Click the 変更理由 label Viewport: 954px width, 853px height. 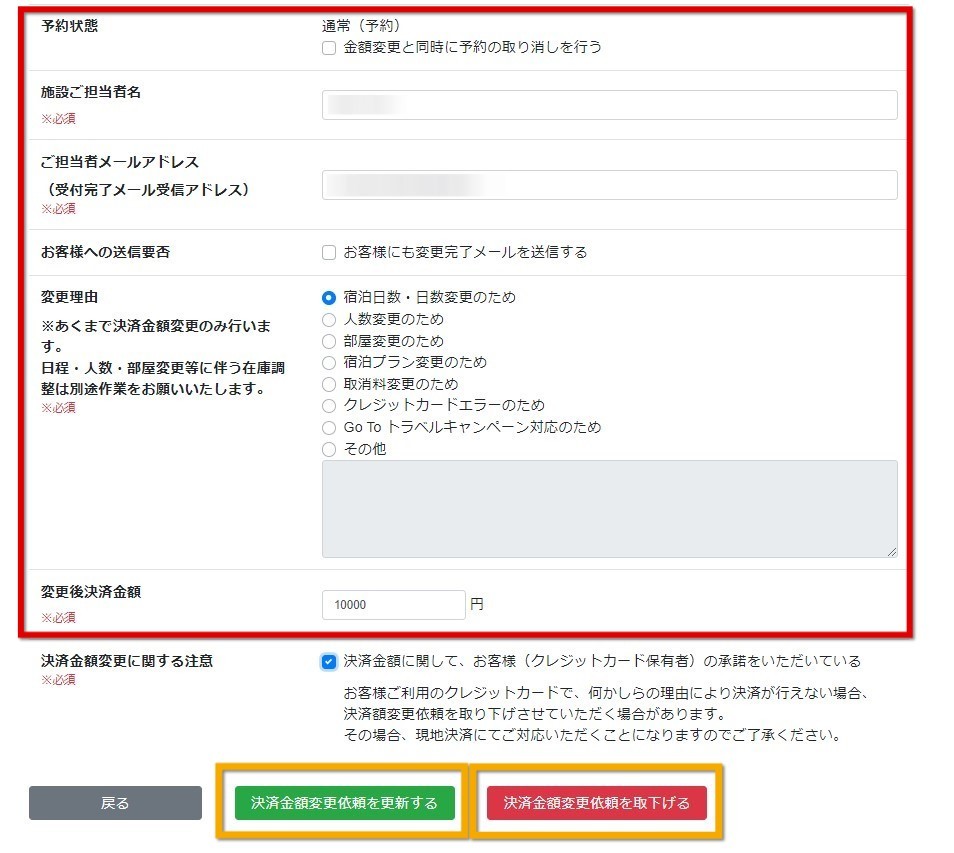coord(69,297)
